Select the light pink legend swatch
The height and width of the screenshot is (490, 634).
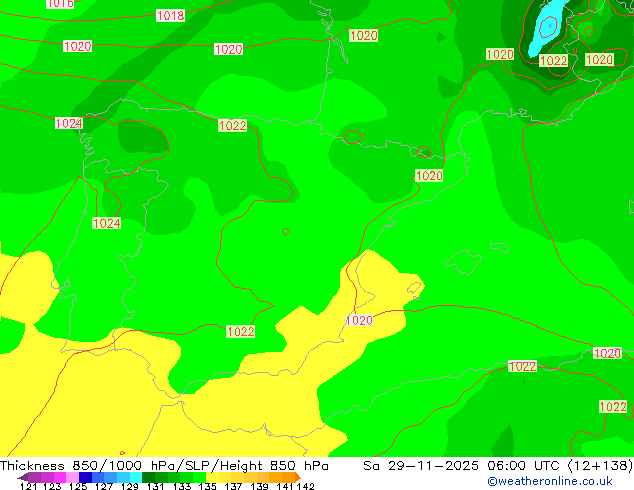pyautogui.click(x=72, y=477)
